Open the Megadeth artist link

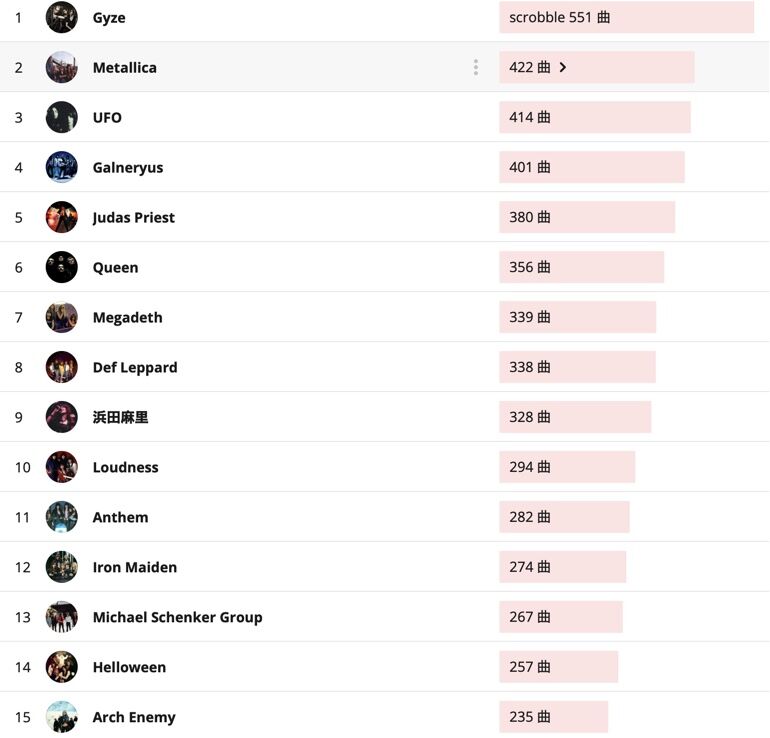128,317
